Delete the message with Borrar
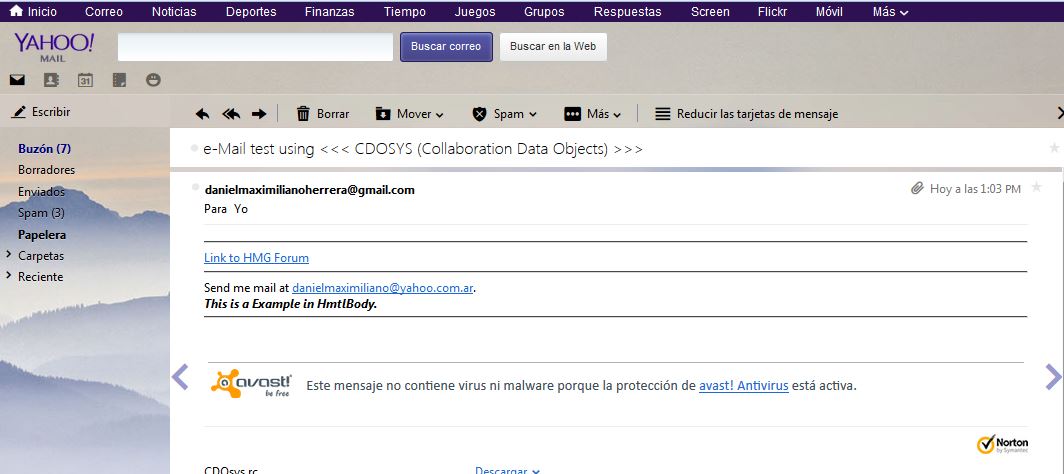Image resolution: width=1064 pixels, height=474 pixels. 323,114
